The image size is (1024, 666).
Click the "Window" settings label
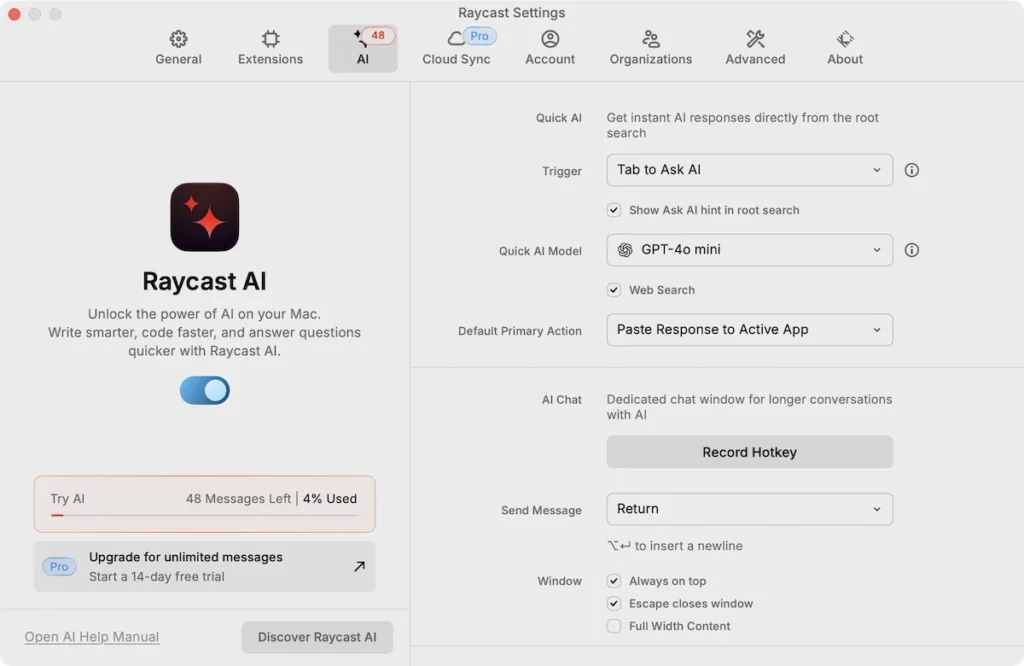560,581
